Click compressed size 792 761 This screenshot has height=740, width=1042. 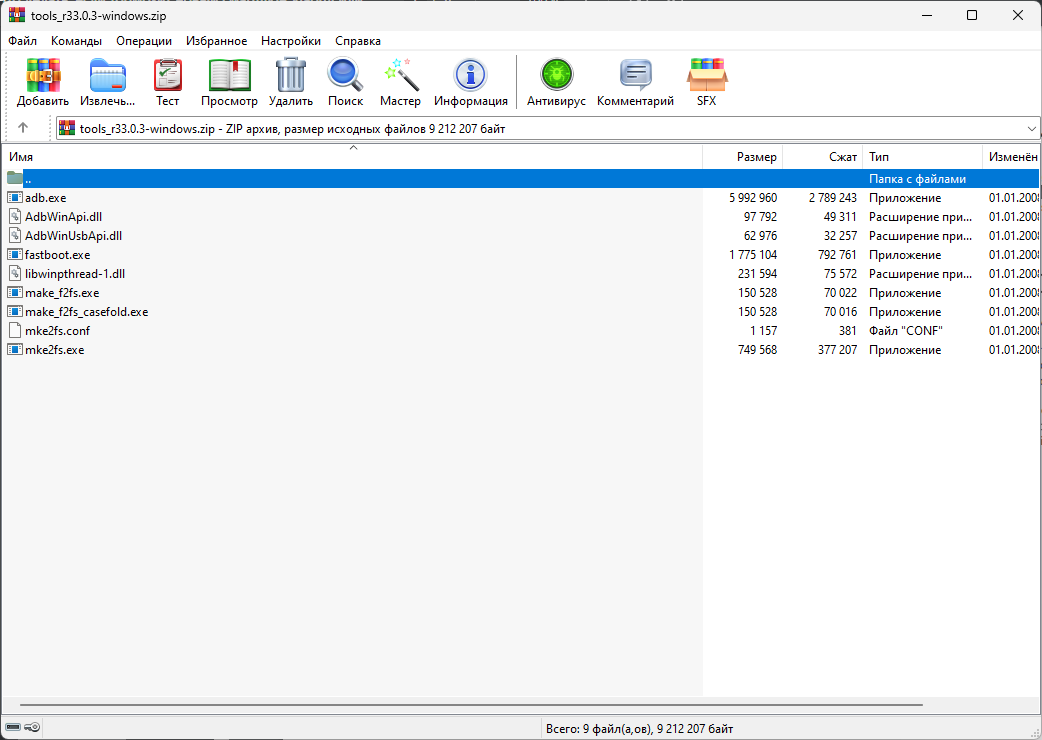837,254
